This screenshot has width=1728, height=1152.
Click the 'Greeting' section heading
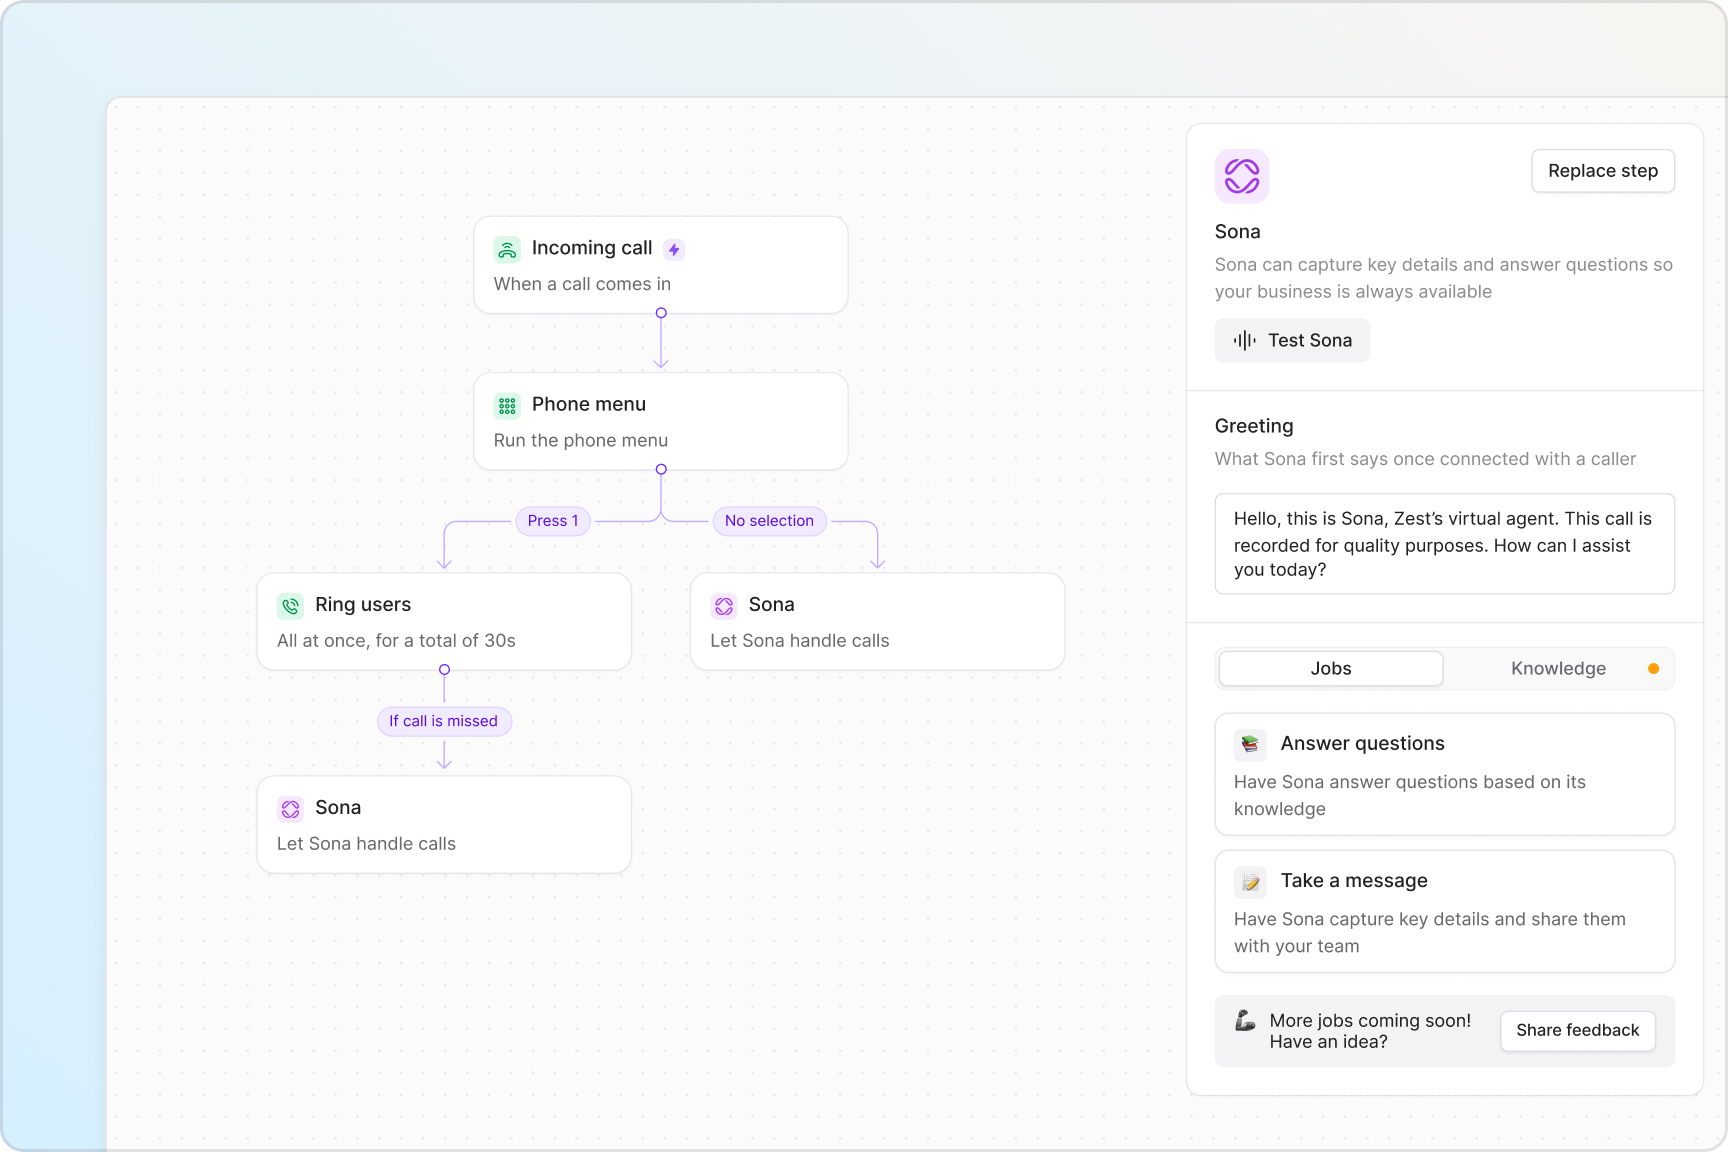(x=1254, y=426)
